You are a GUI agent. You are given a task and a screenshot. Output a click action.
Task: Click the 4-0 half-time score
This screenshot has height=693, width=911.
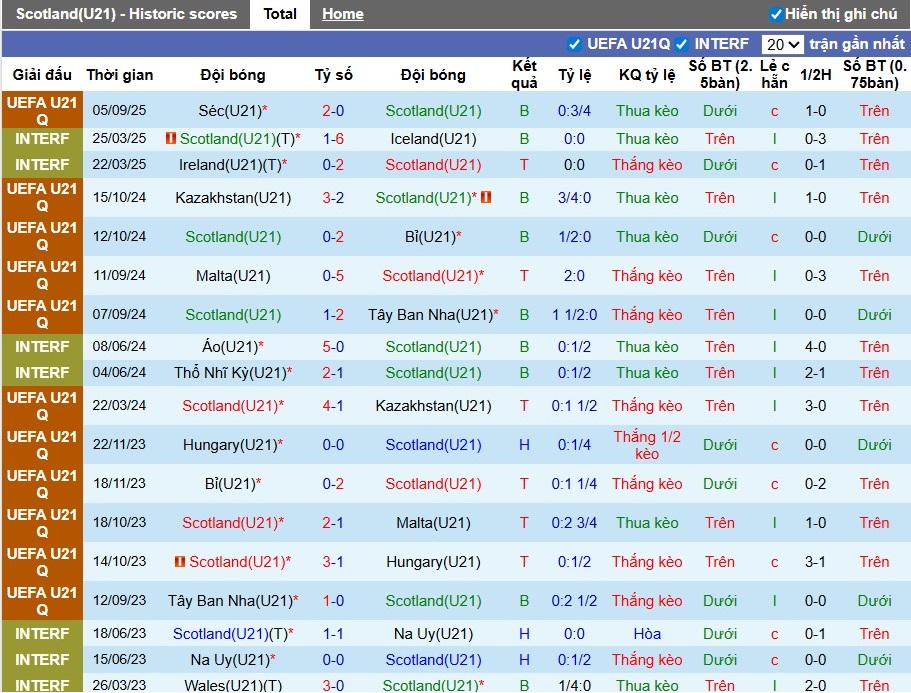coord(815,347)
